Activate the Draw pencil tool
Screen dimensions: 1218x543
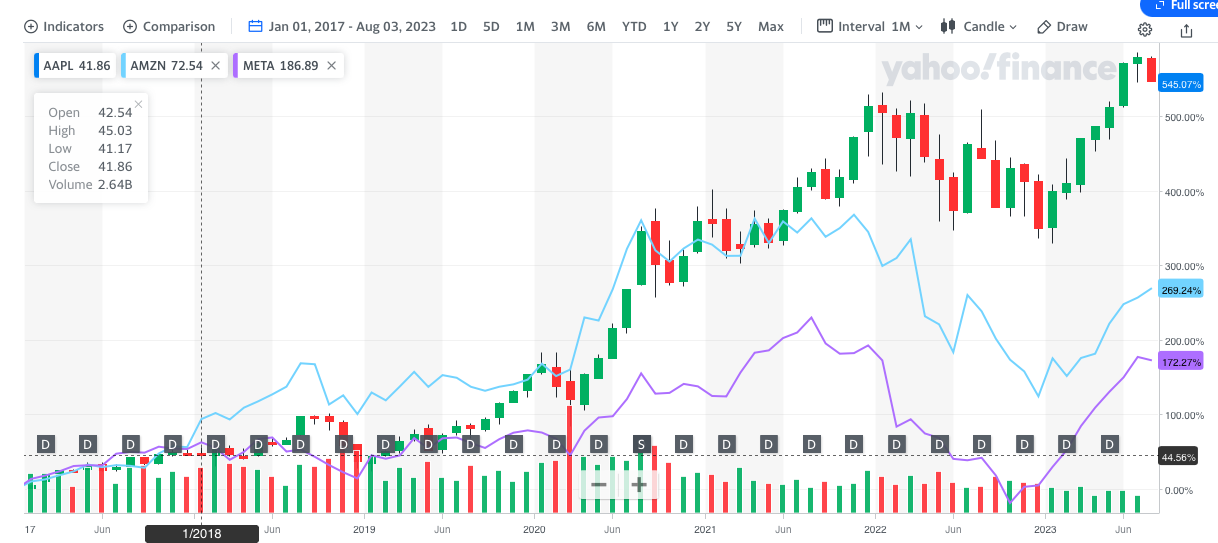pos(1062,26)
